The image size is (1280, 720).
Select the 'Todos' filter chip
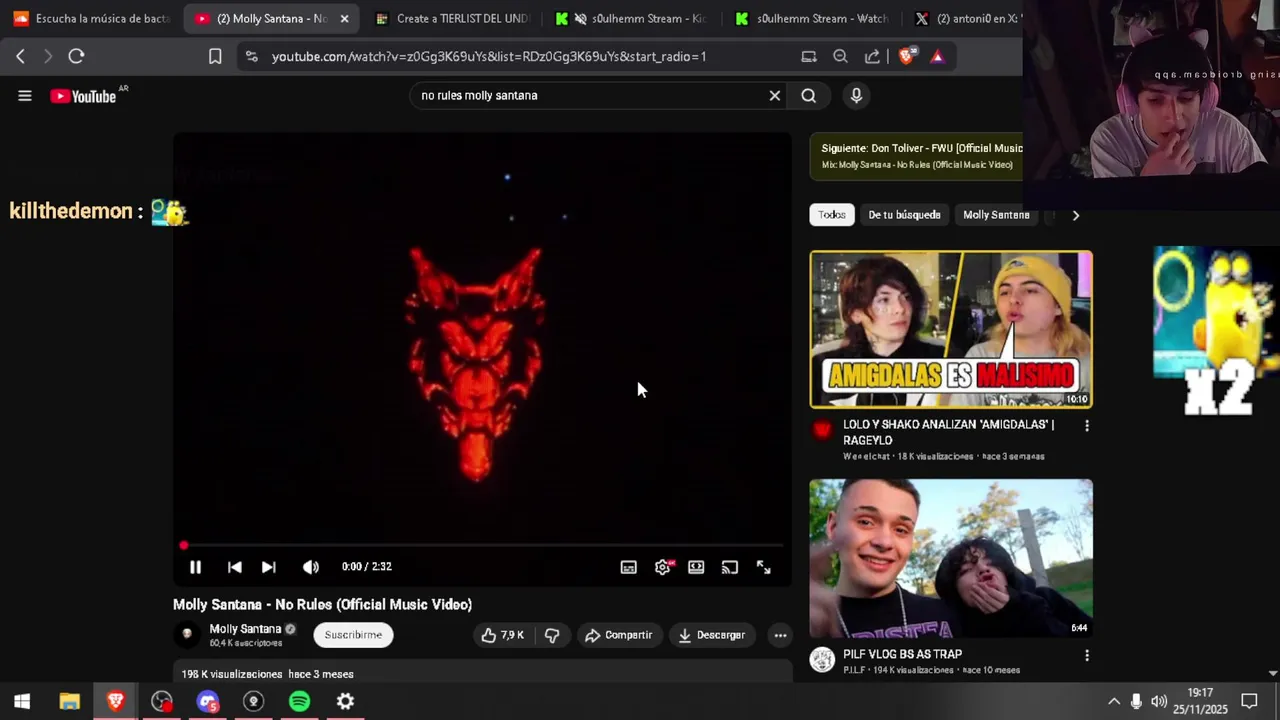pyautogui.click(x=832, y=215)
